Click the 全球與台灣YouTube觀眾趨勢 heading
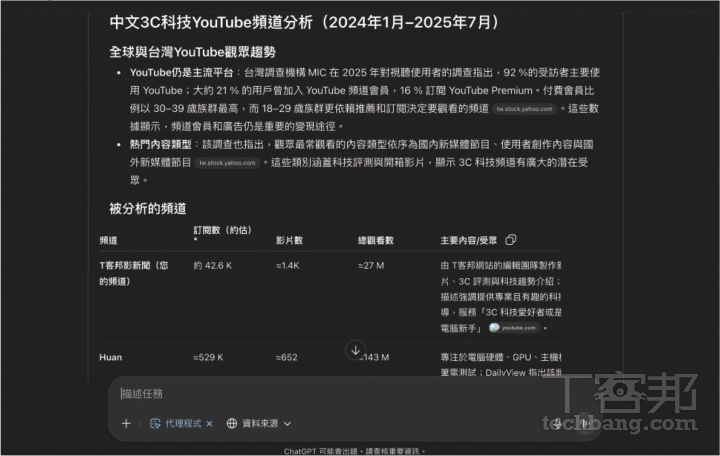This screenshot has height=456, width=720. [x=192, y=52]
